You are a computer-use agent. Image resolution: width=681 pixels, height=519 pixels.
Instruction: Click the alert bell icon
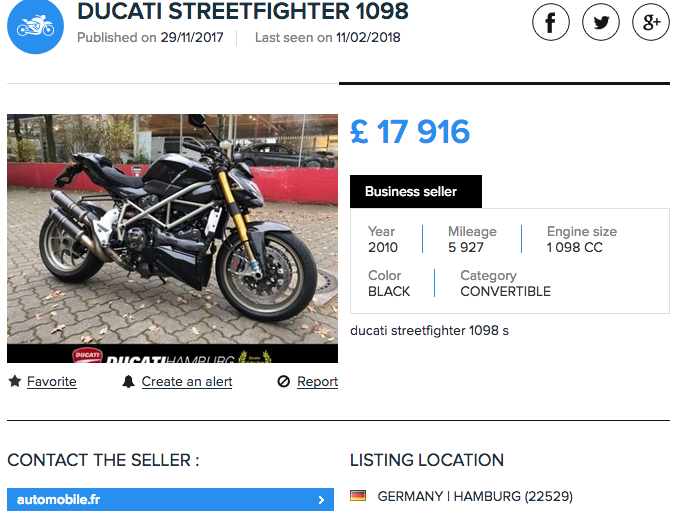128,381
